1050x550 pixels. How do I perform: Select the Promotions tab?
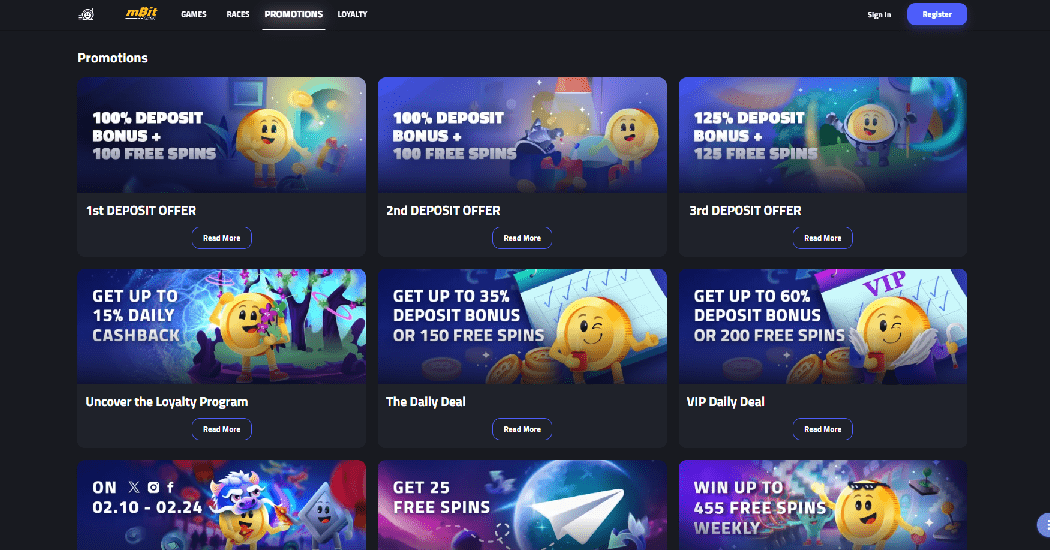click(x=294, y=14)
